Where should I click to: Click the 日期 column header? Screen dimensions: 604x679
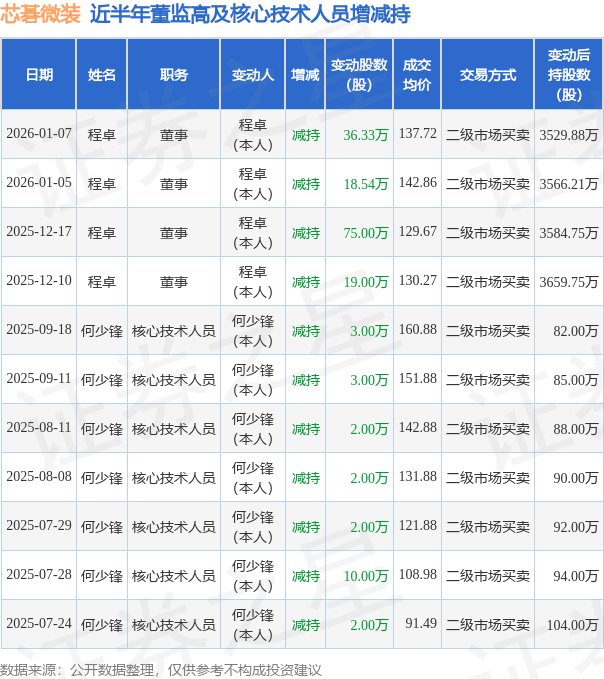click(39, 74)
